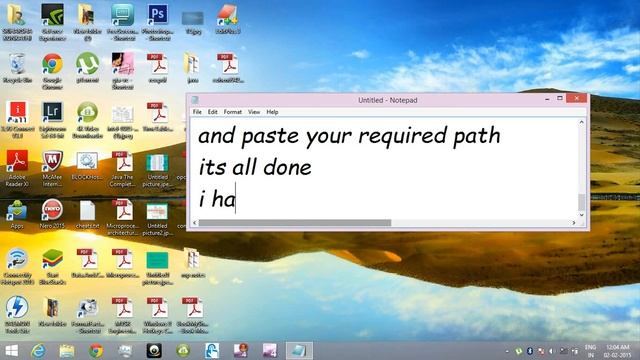Open File Explorer from the taskbar
The width and height of the screenshot is (640, 360).
[67, 351]
